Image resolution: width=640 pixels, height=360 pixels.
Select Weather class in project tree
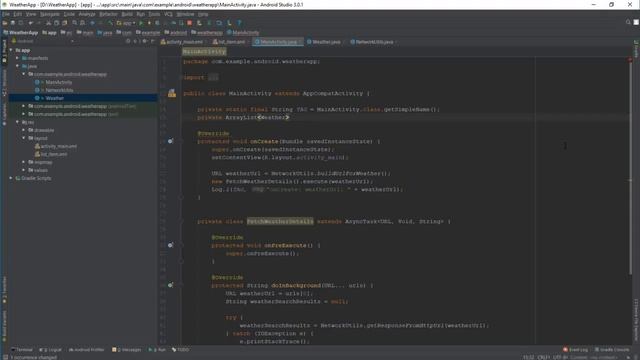click(55, 98)
